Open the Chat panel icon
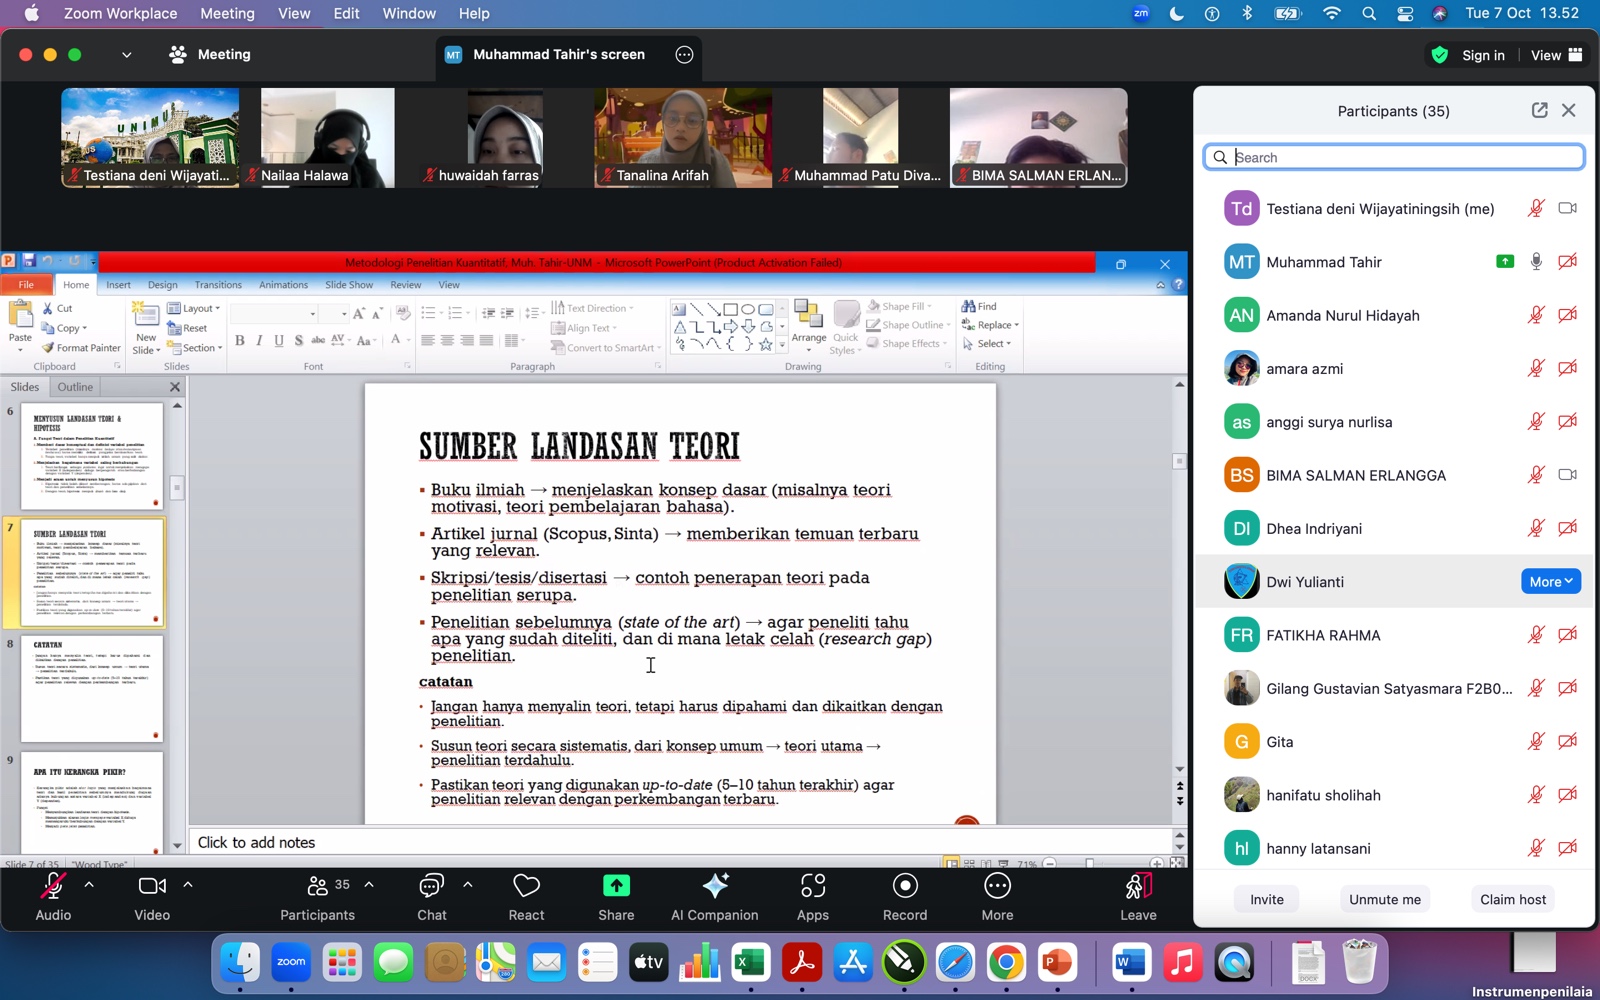 click(x=431, y=887)
